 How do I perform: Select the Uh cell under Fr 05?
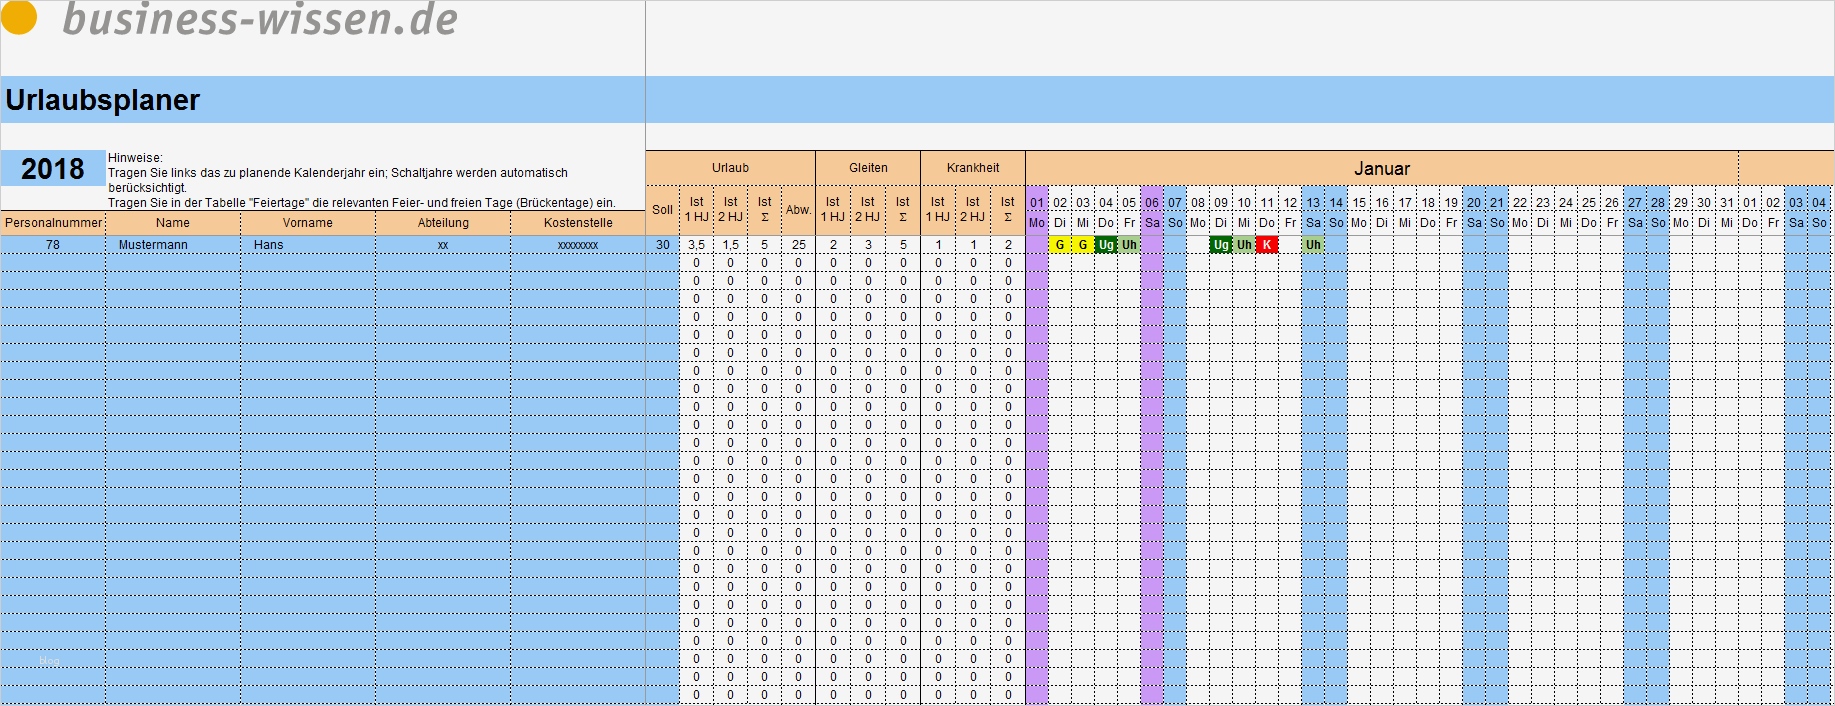[x=1129, y=245]
